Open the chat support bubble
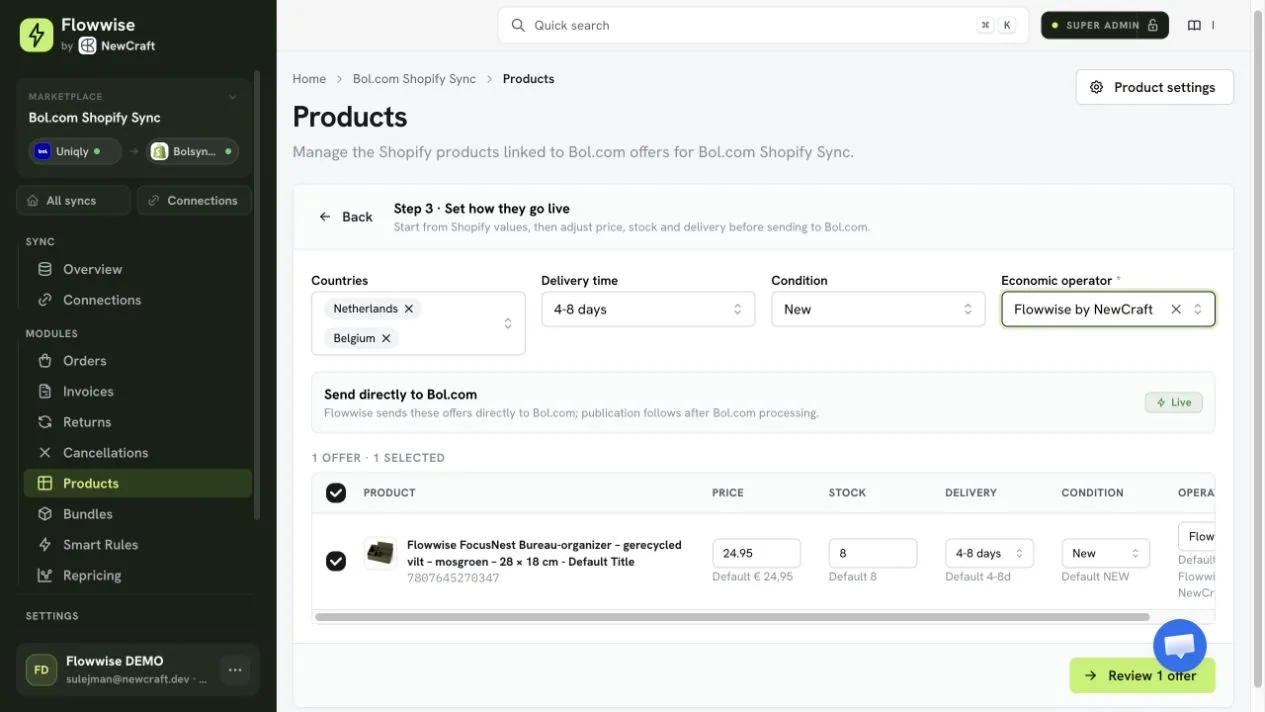Screen dimensions: 1265x712 (x=1180, y=645)
